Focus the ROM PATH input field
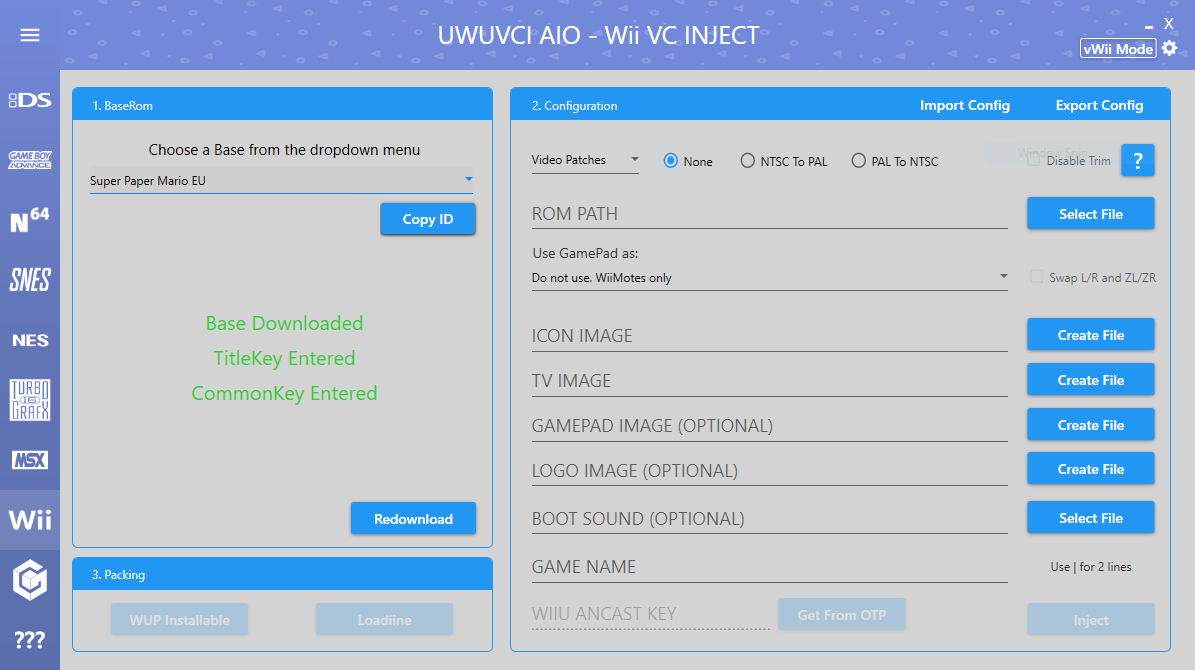The height and width of the screenshot is (670, 1195). pyautogui.click(x=769, y=214)
